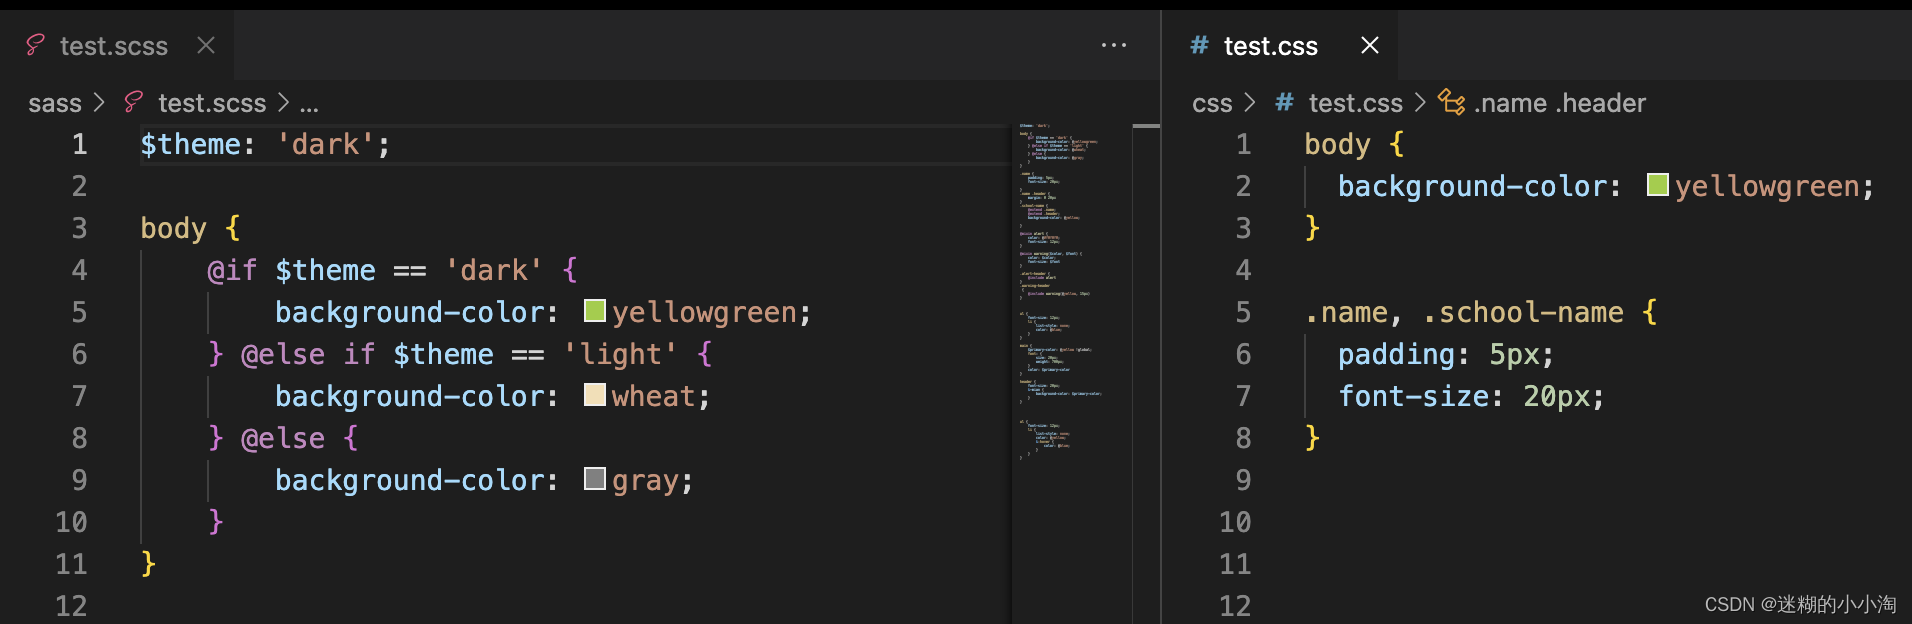Open the yellowgreen color swatch in test.scss
1912x624 pixels.
(x=595, y=311)
